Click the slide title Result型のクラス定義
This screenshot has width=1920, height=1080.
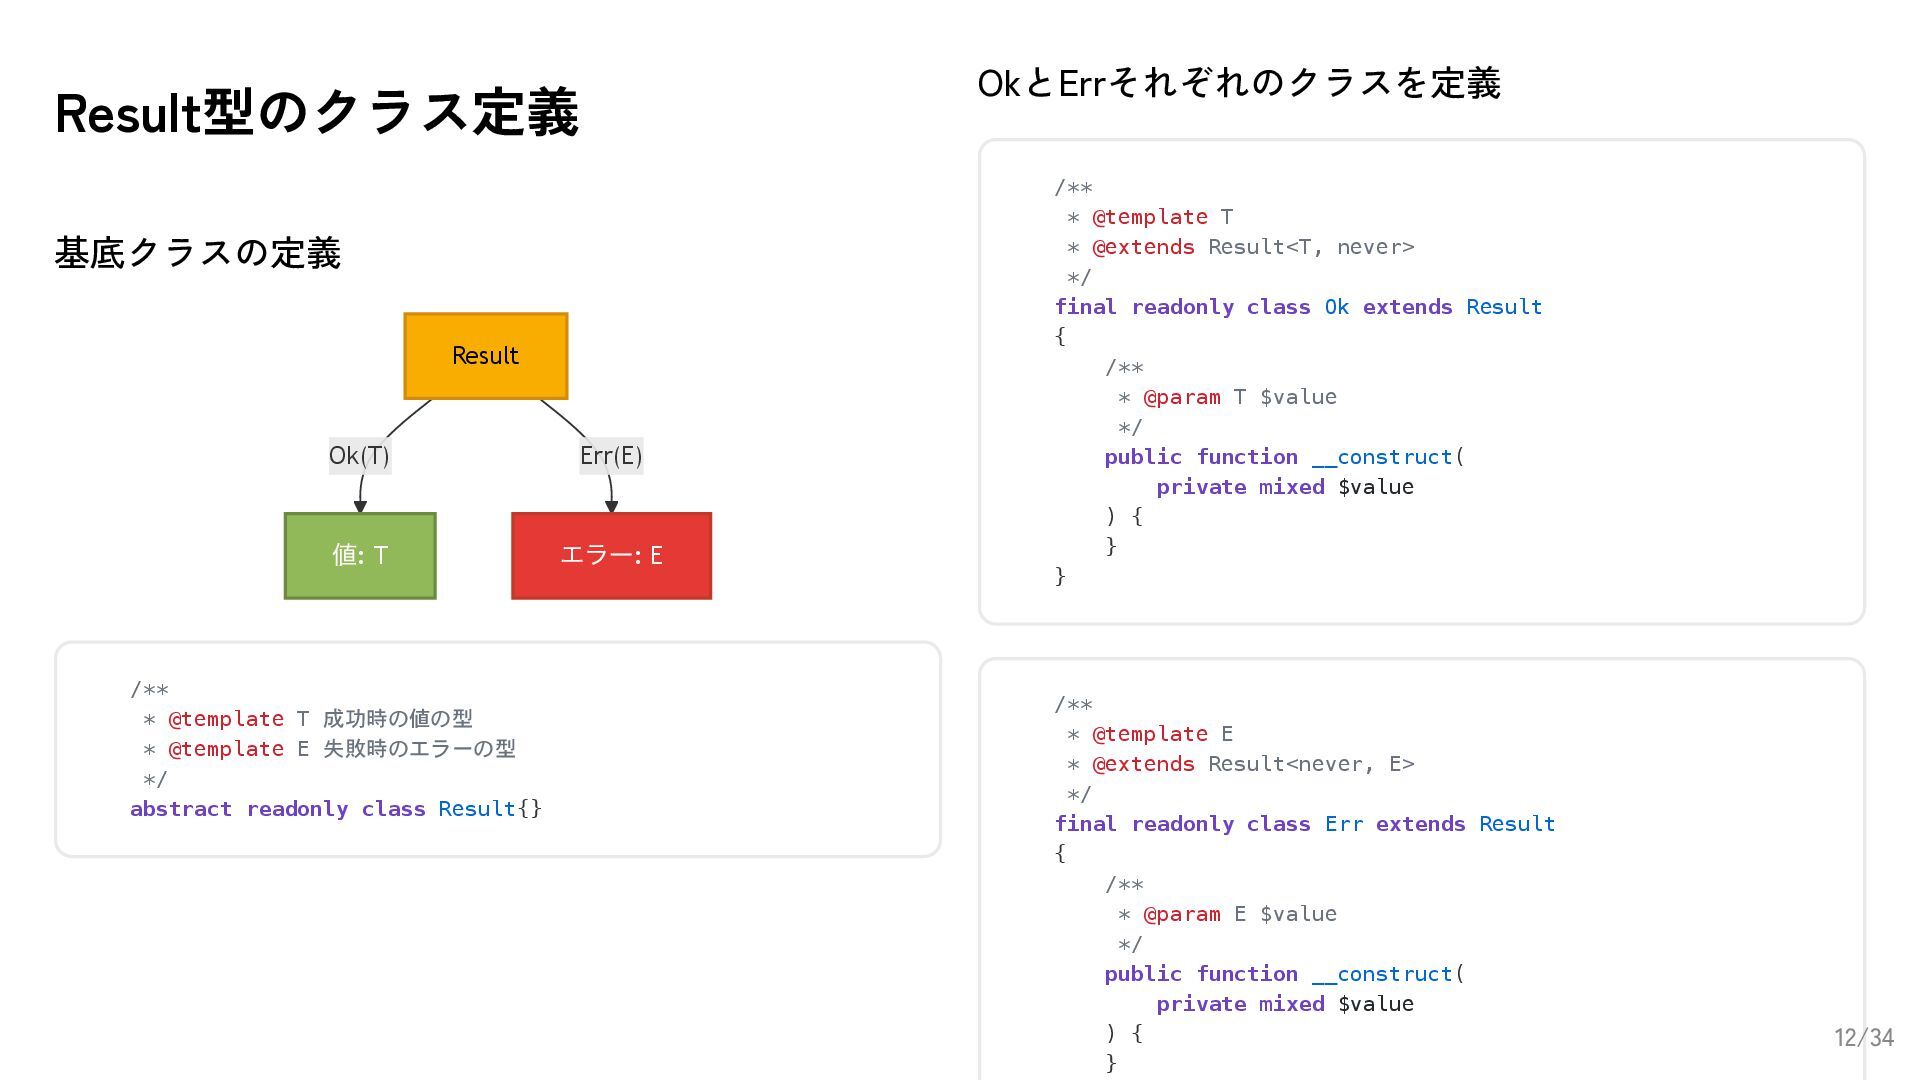tap(316, 112)
